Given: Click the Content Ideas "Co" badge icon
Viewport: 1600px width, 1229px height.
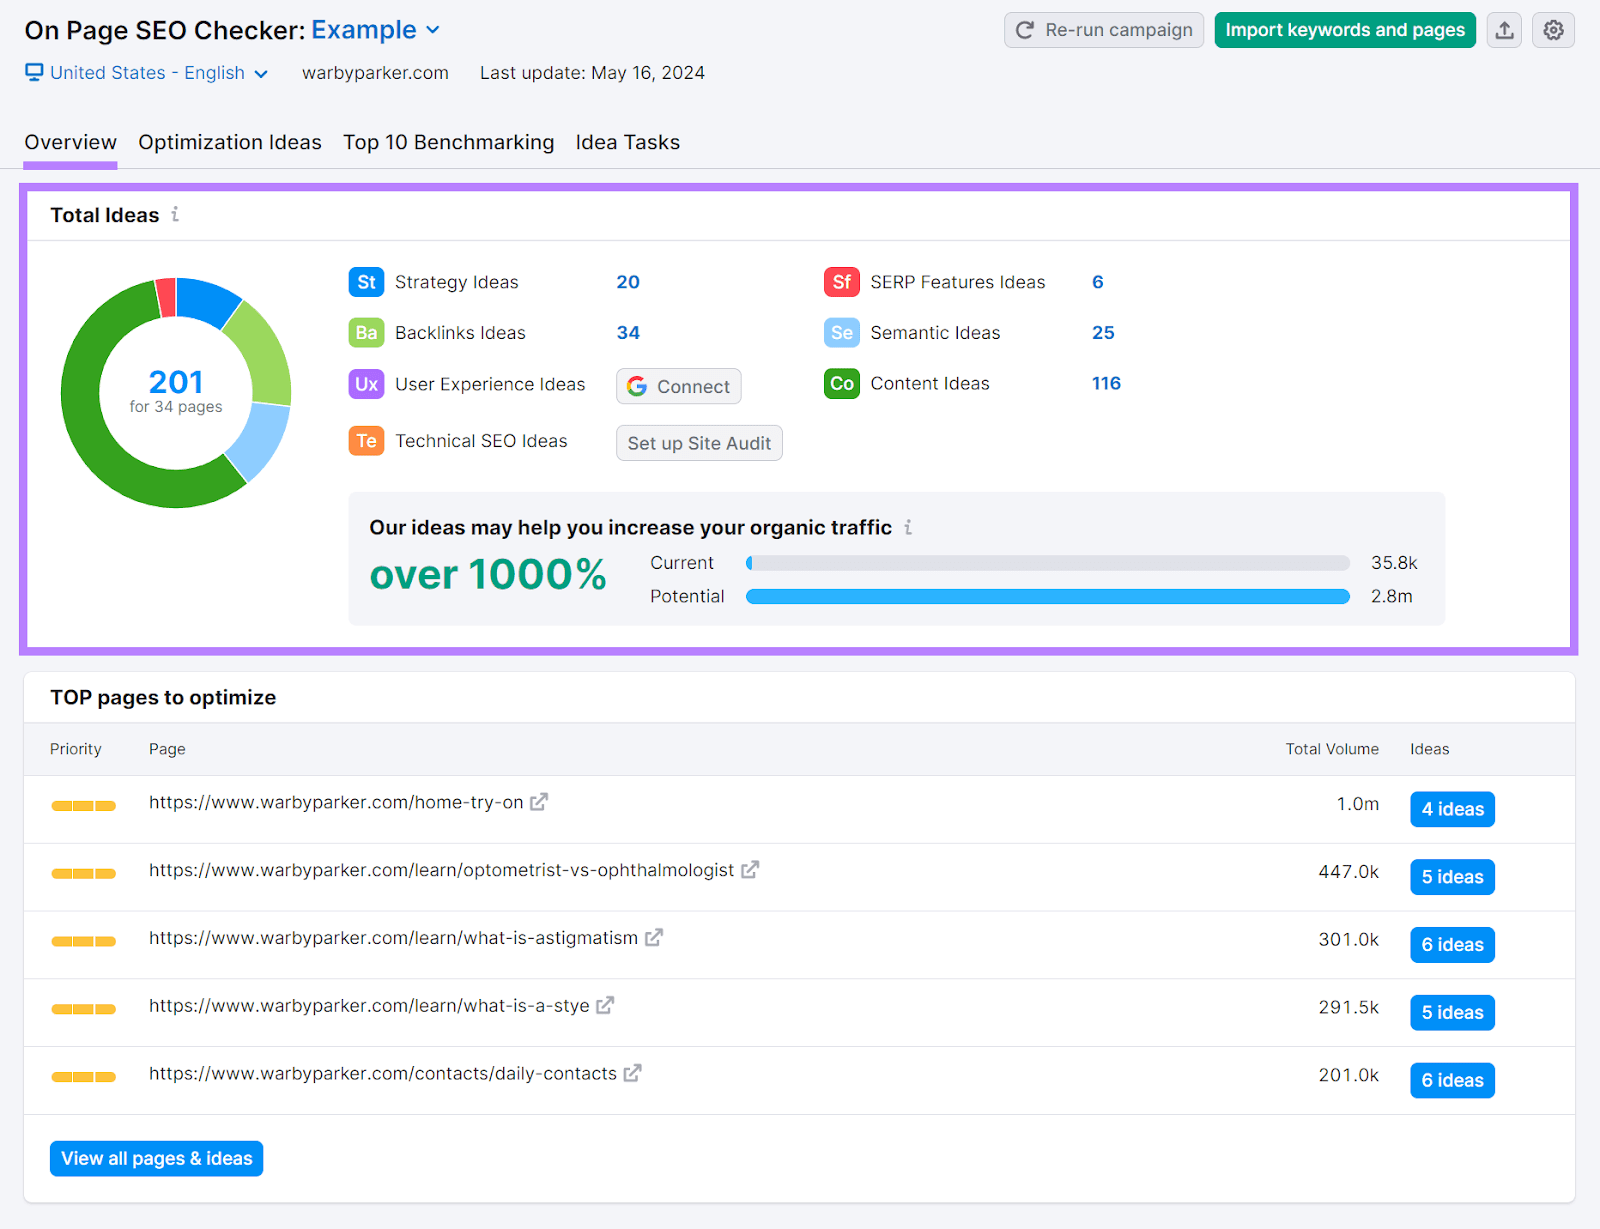Looking at the screenshot, I should tap(841, 383).
